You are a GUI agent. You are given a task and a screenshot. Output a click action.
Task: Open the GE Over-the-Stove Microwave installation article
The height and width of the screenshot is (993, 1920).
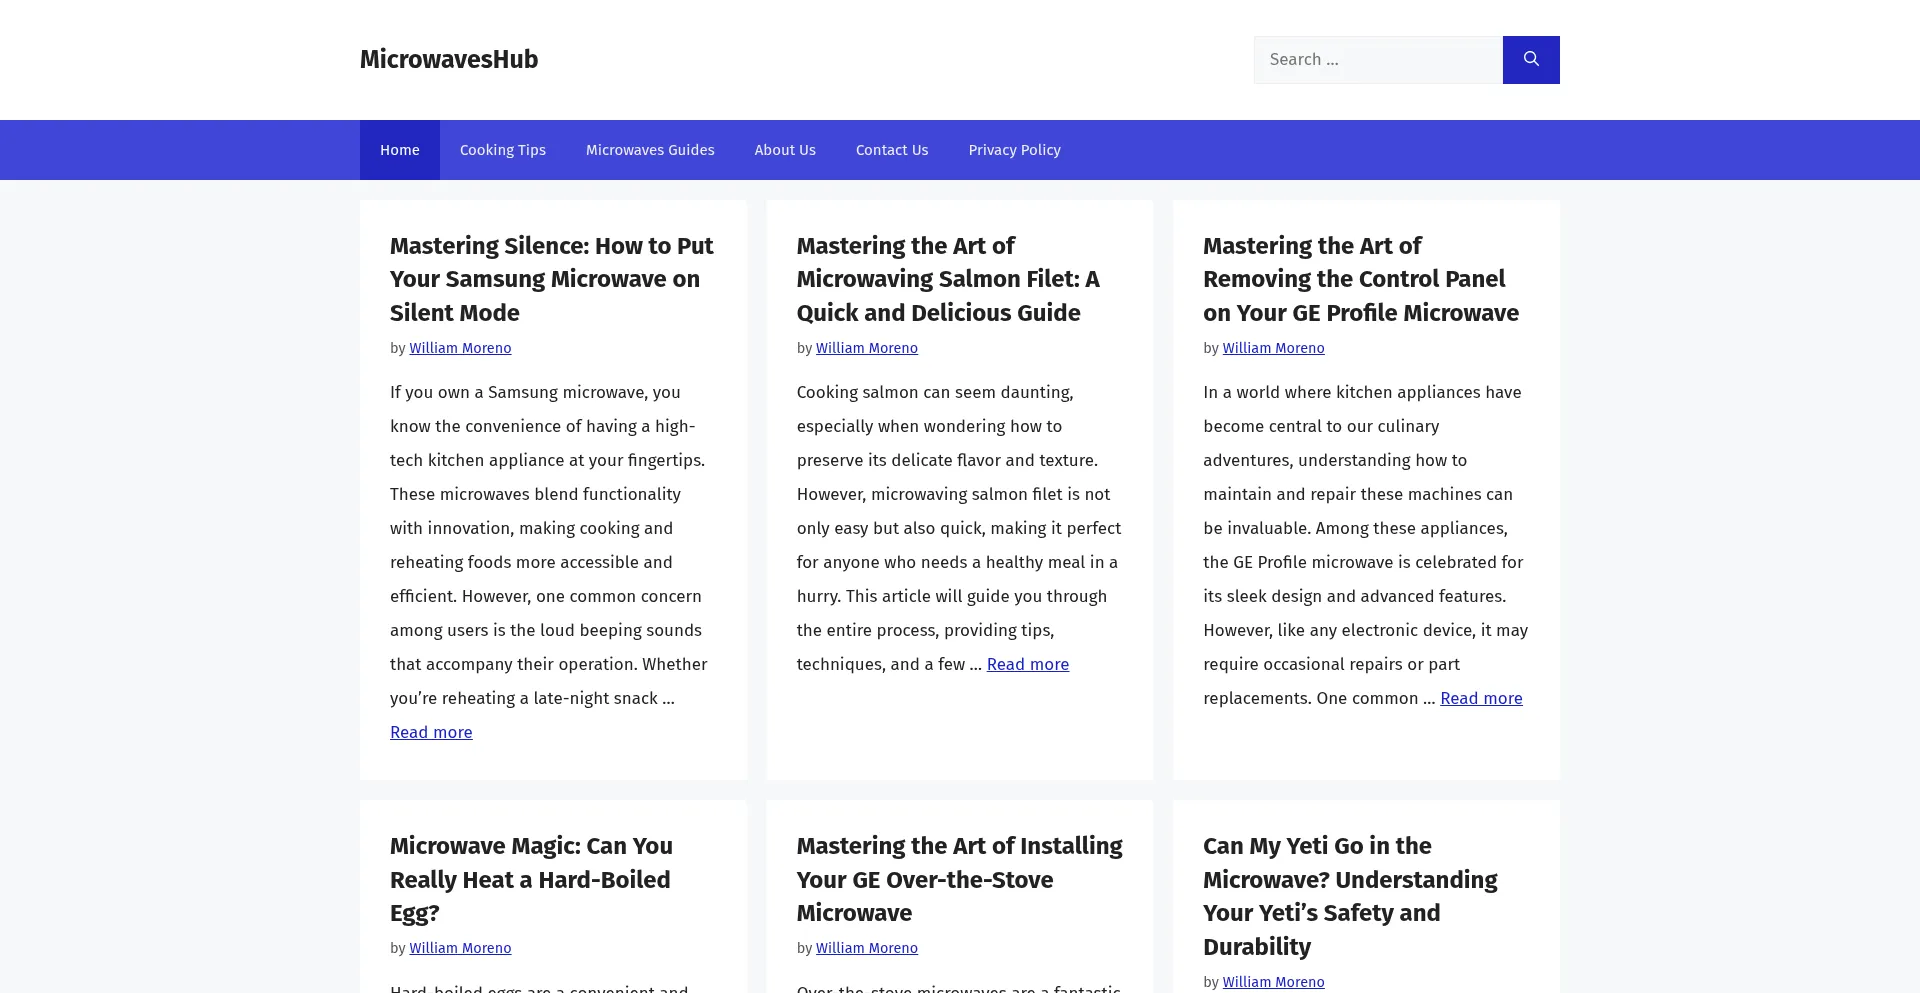coord(958,879)
